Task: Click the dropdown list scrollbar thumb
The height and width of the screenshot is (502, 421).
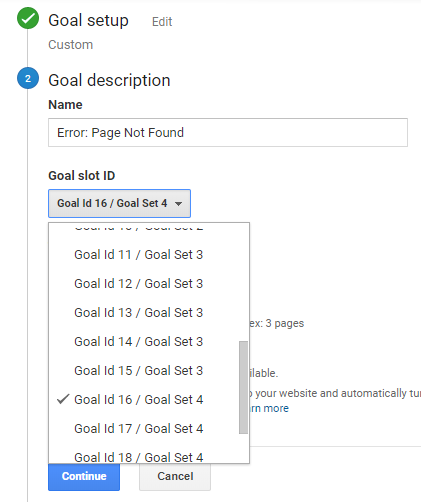Action: pos(243,387)
